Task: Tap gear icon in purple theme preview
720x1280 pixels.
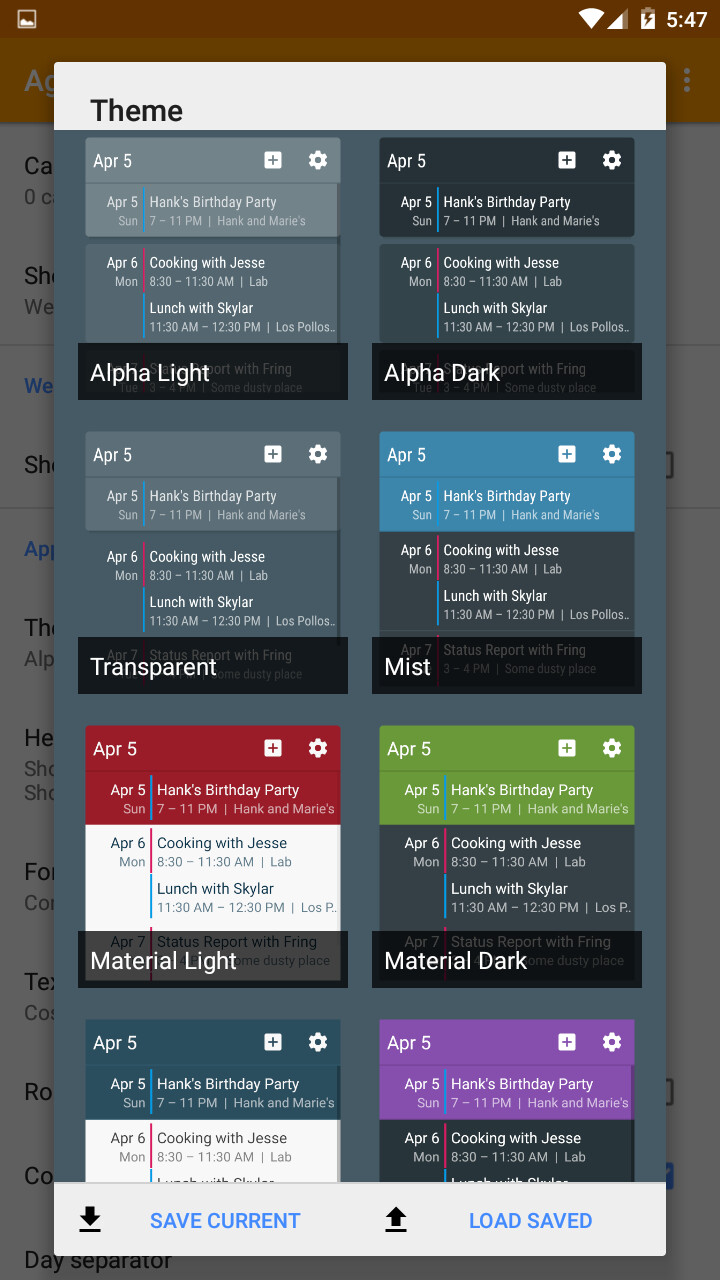Action: click(x=612, y=1042)
